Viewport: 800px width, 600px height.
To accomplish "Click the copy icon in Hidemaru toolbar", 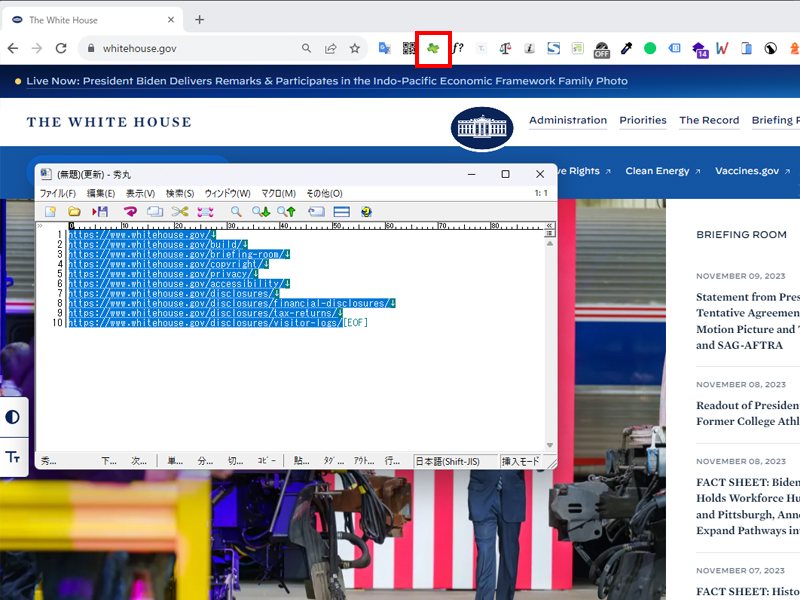I will 155,212.
